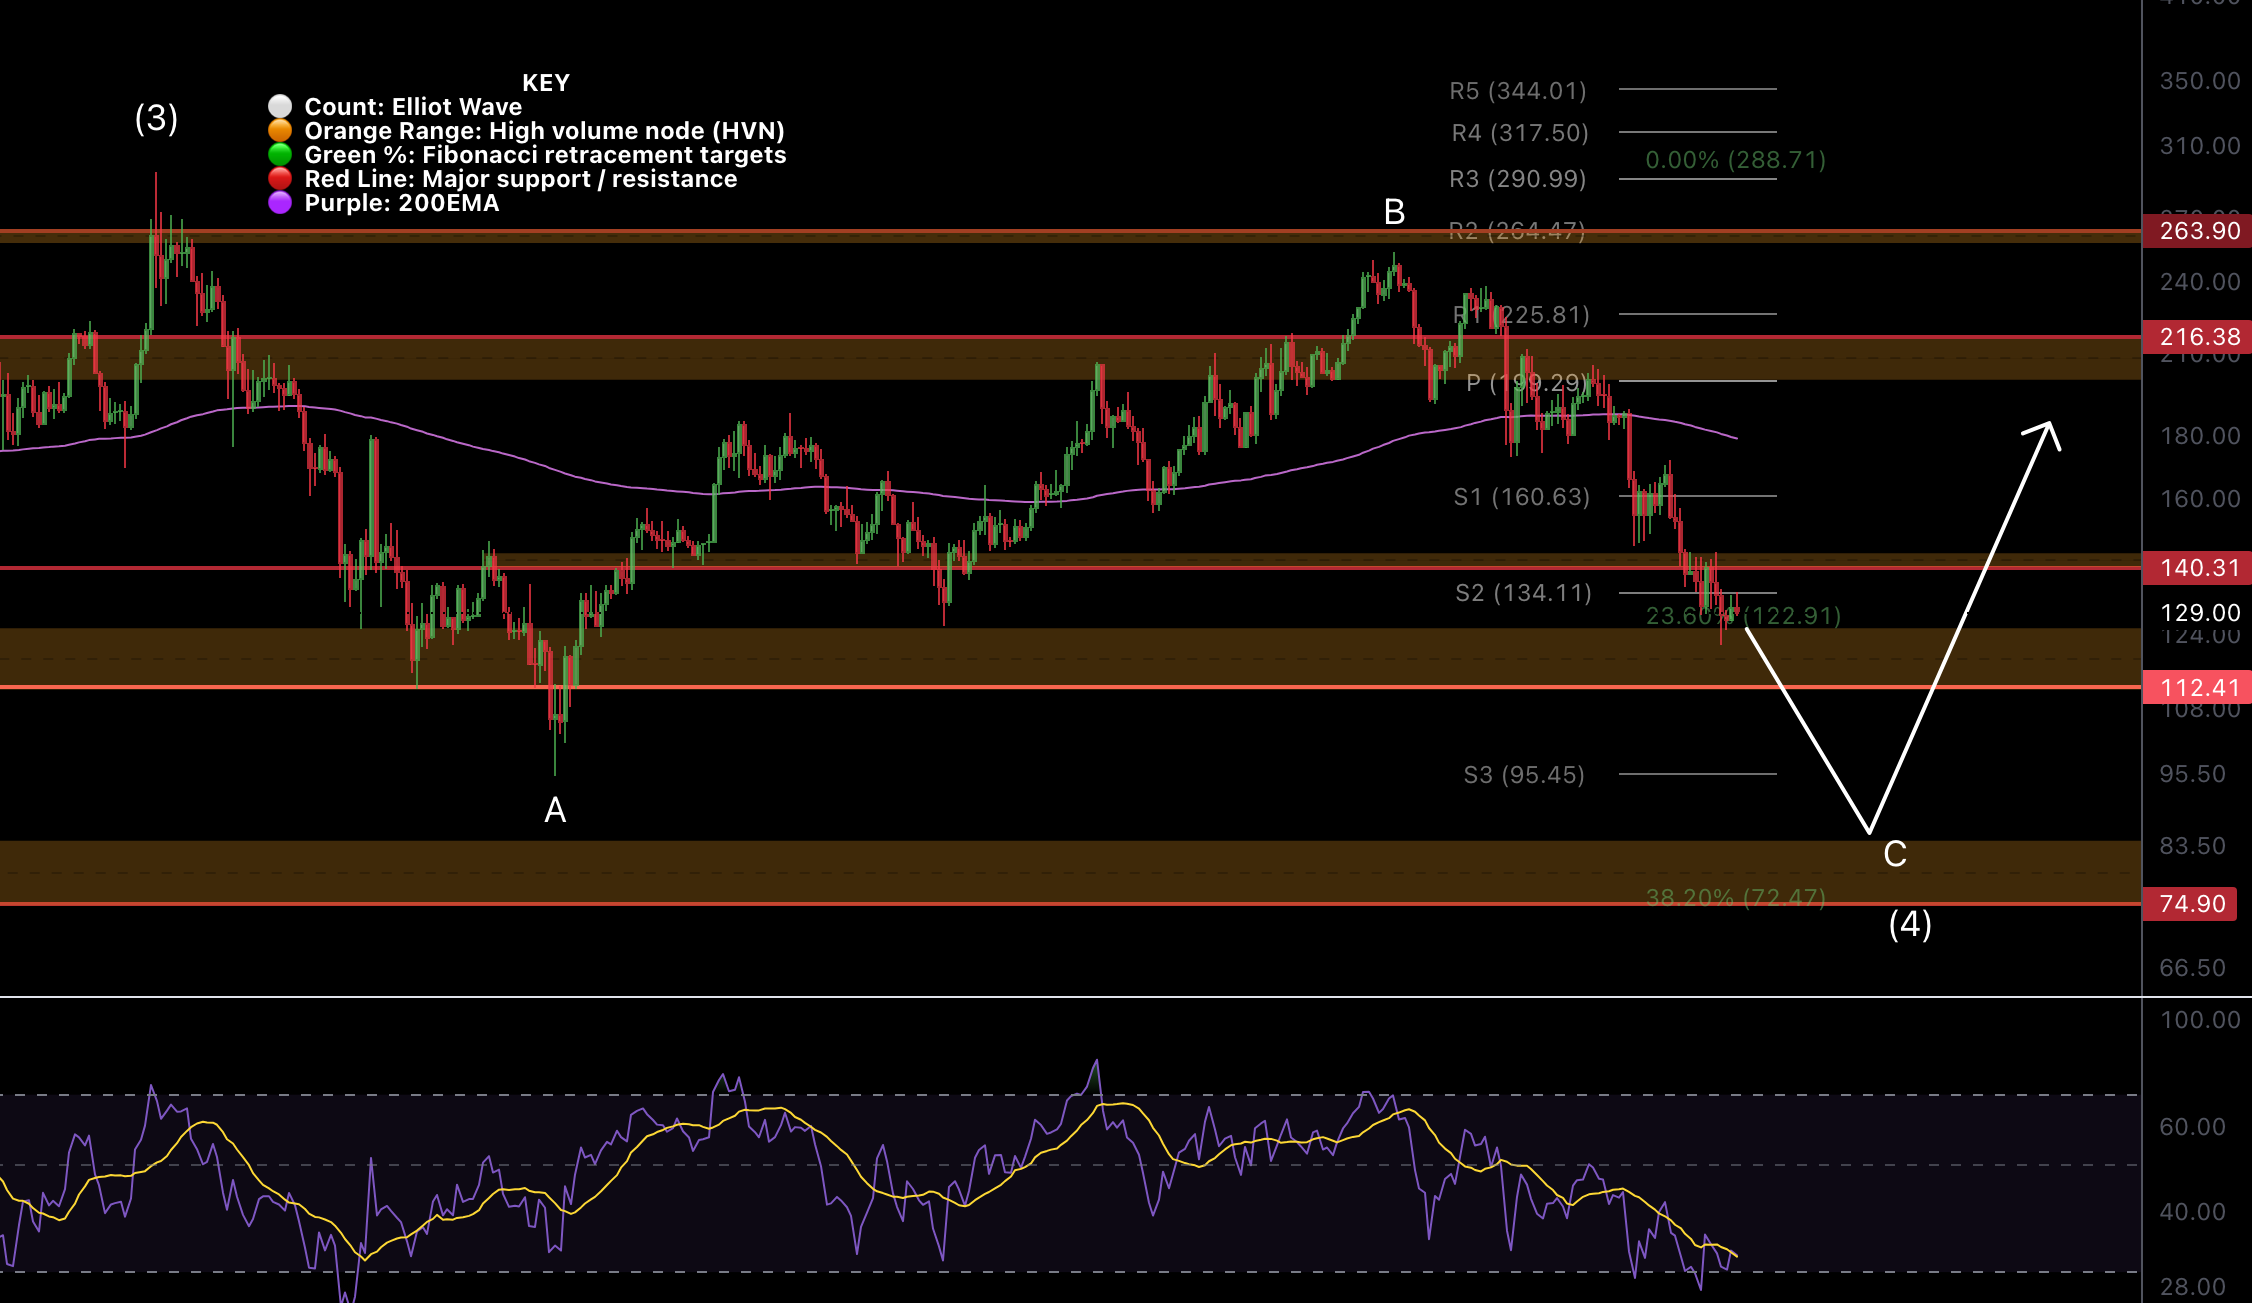Select the wave B label

pos(1394,212)
